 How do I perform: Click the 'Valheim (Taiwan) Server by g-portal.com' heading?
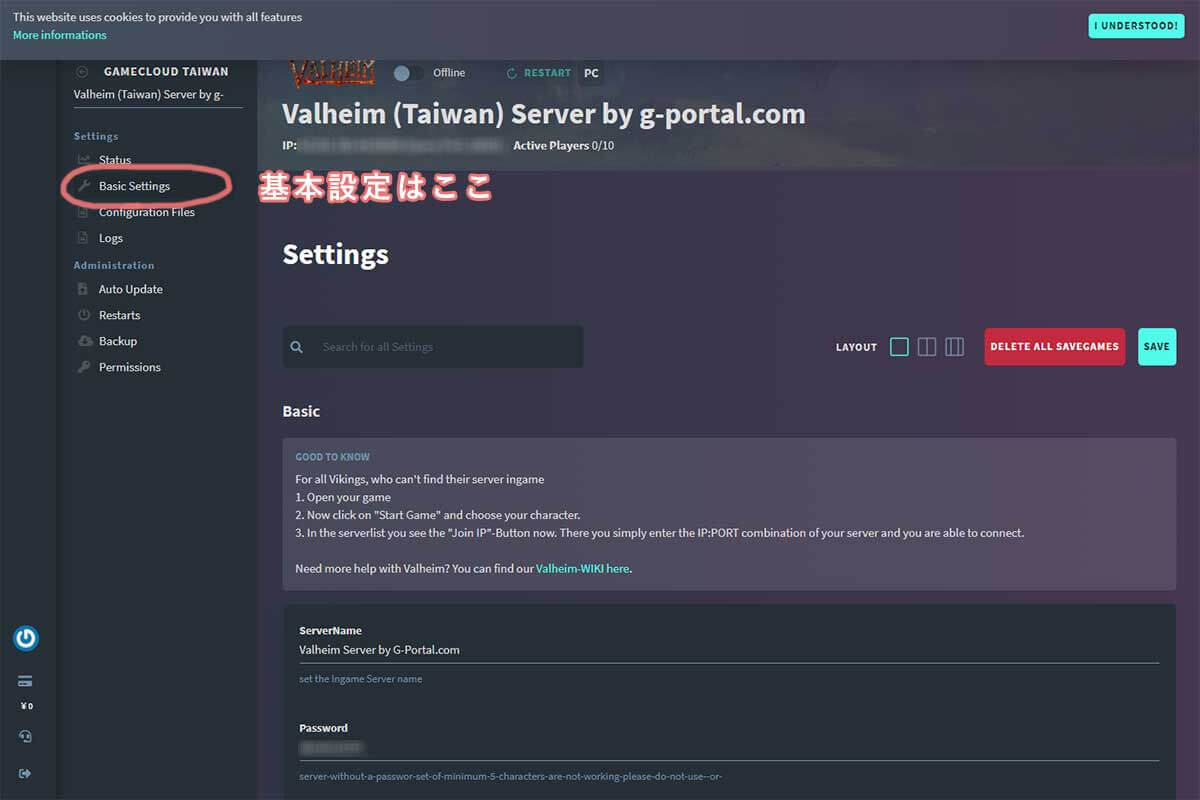point(544,114)
